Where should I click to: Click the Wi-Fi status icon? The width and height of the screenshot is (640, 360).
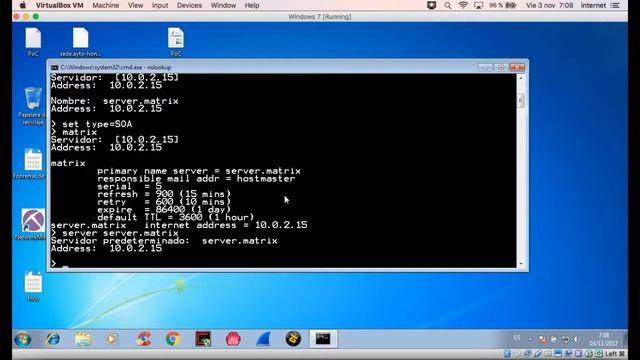pos(463,5)
